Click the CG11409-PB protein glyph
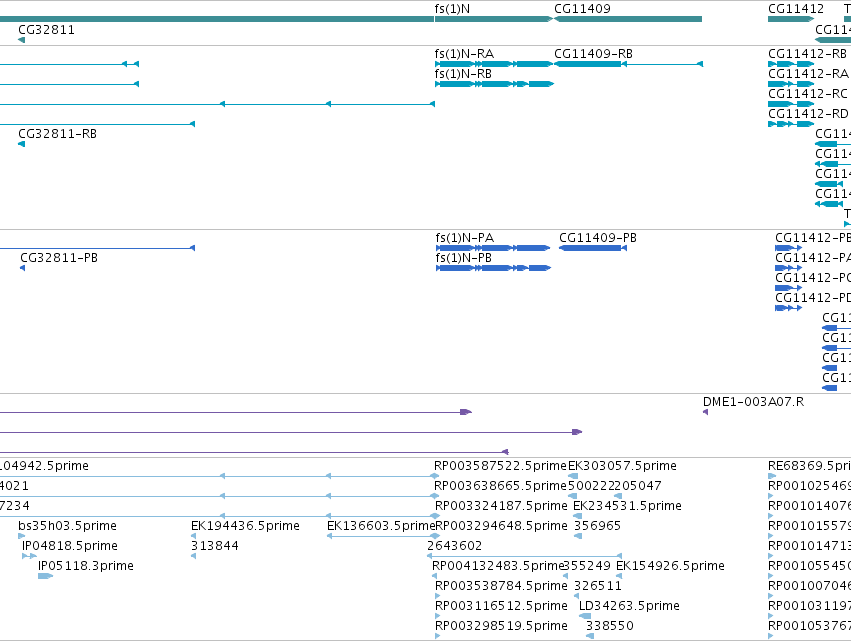851x641 pixels. [x=593, y=248]
